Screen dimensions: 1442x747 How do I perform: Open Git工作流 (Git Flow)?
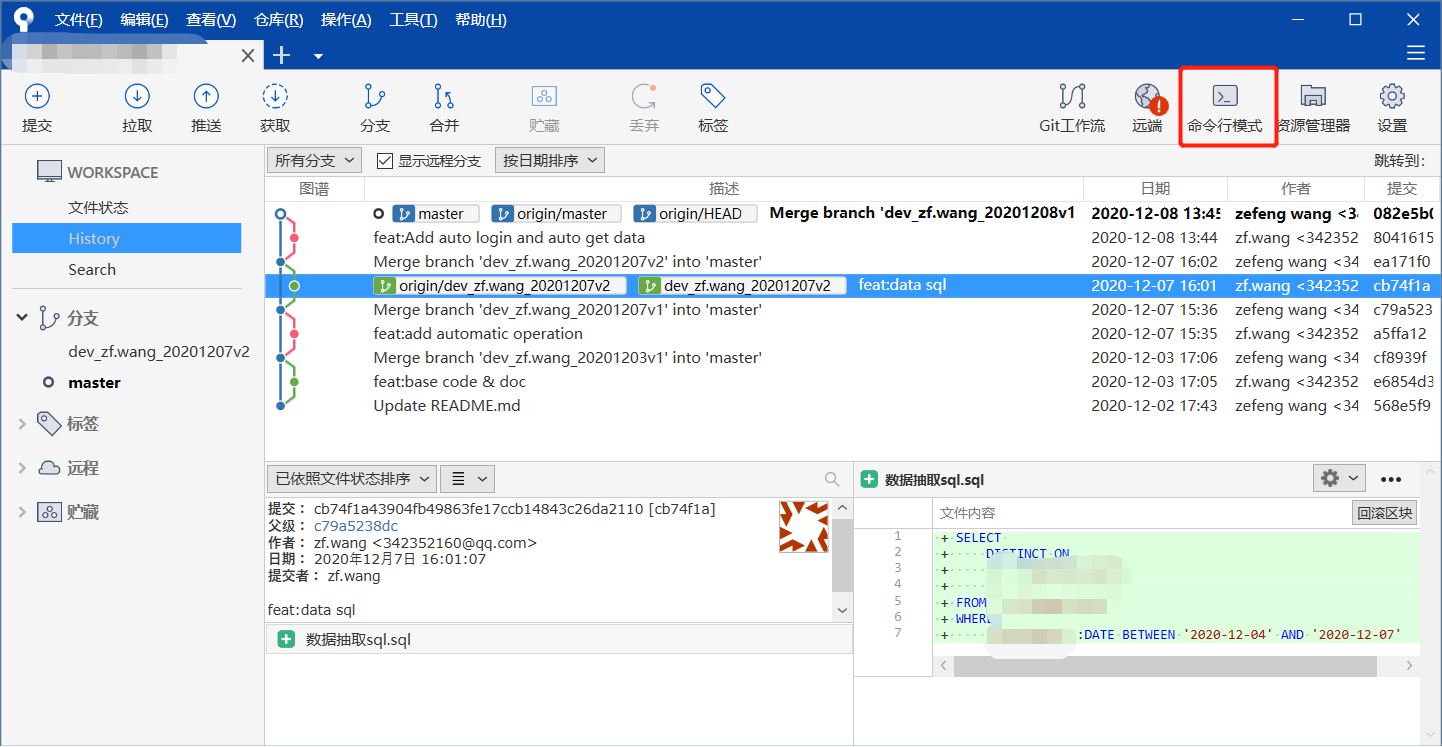tap(1072, 108)
